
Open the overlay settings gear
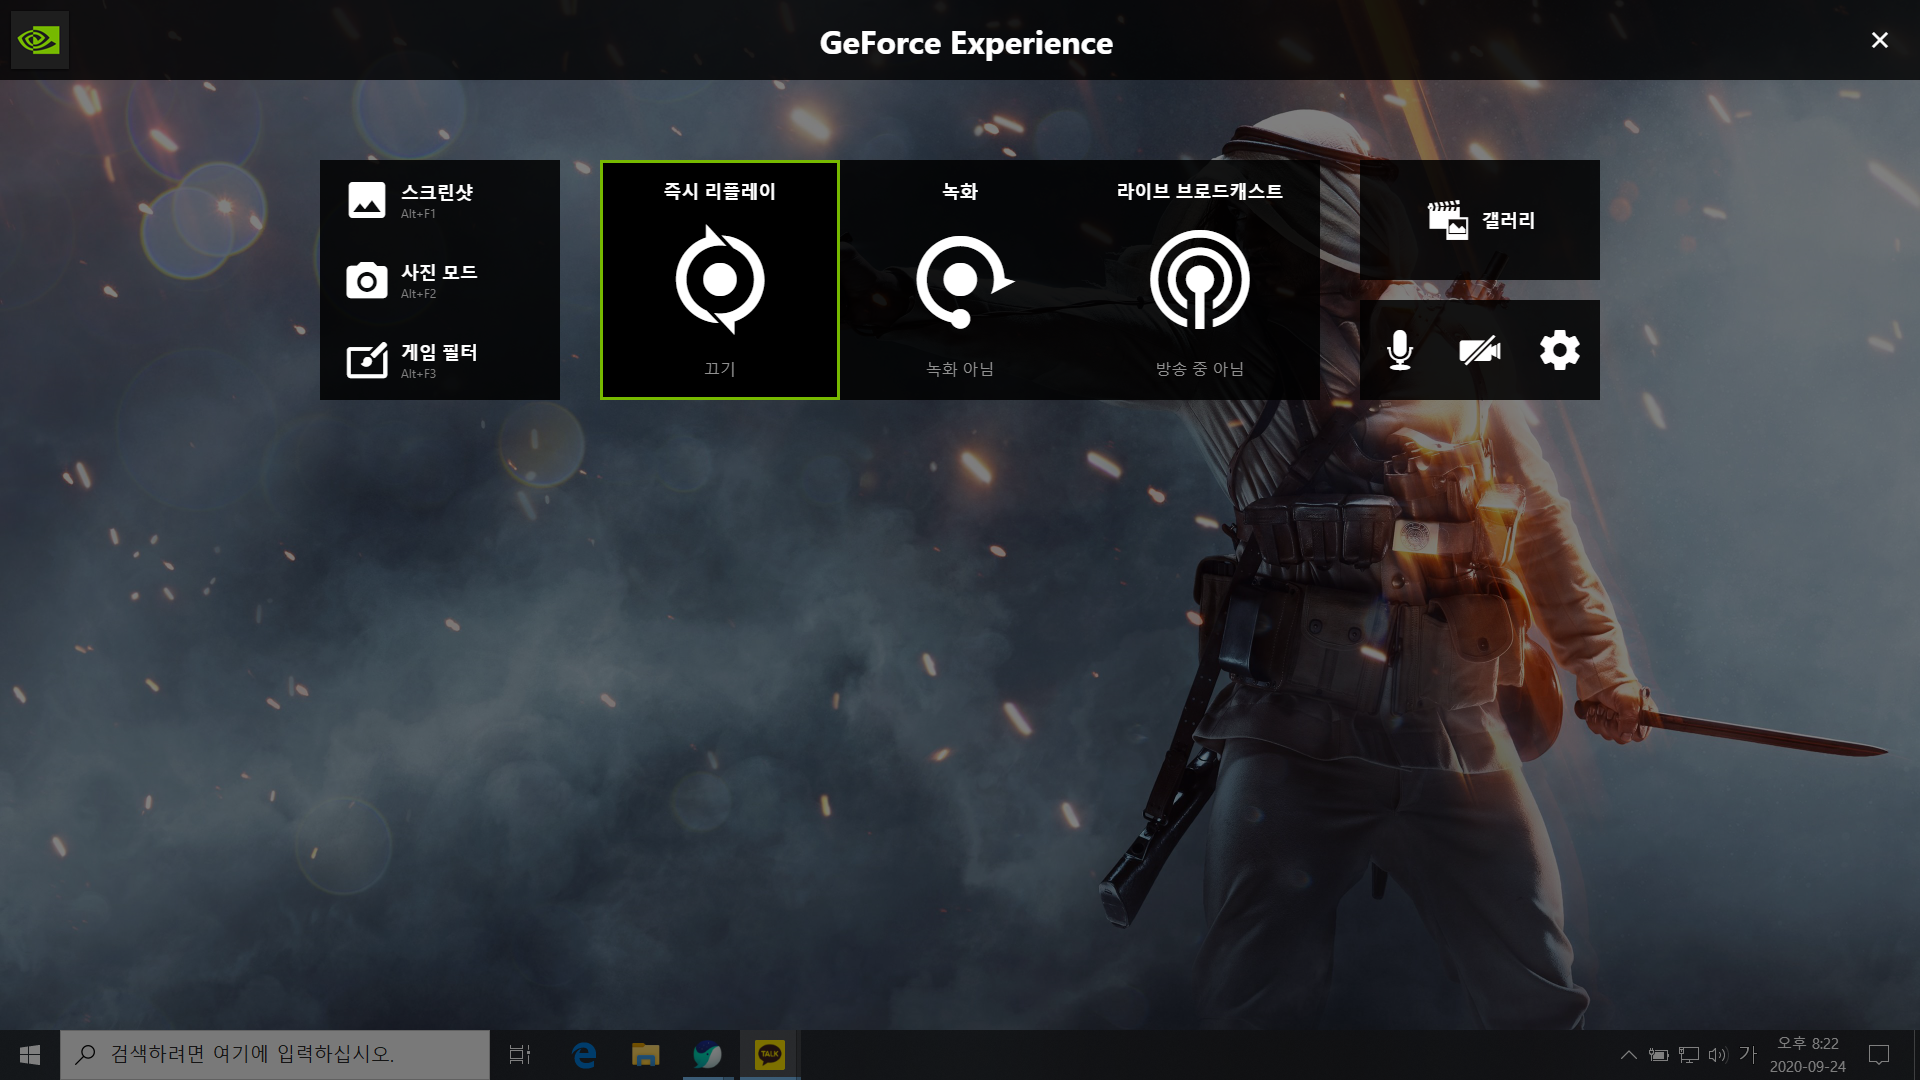(1559, 350)
